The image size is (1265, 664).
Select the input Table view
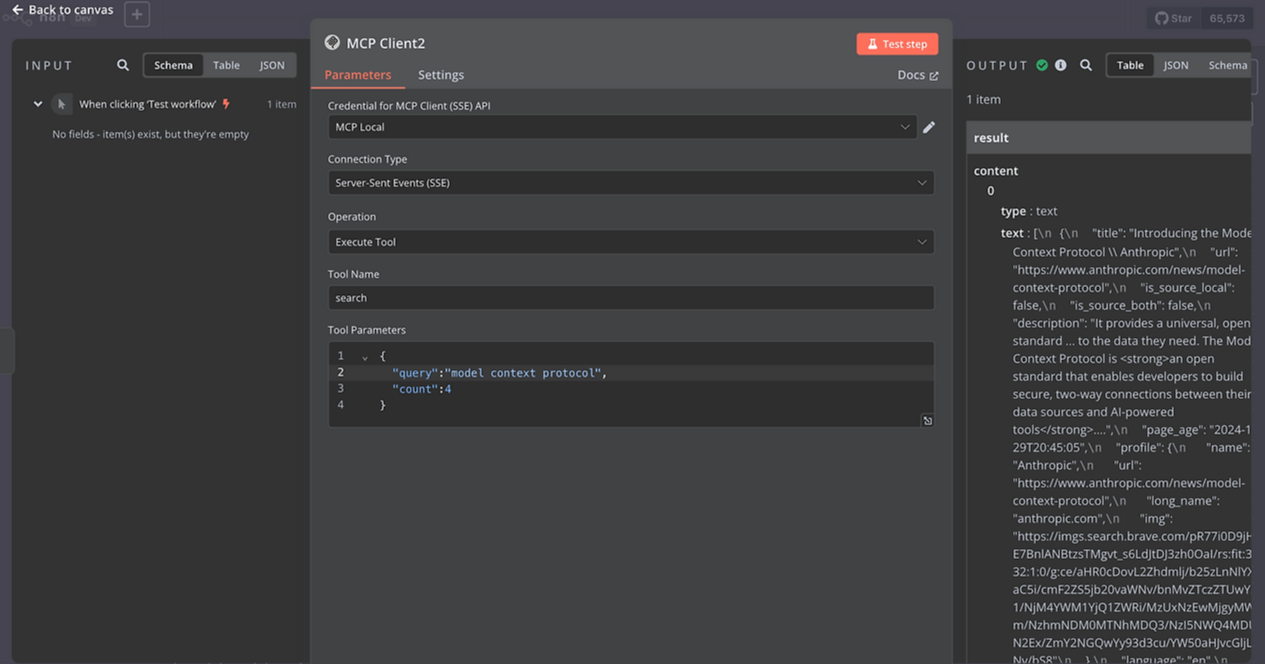[227, 65]
